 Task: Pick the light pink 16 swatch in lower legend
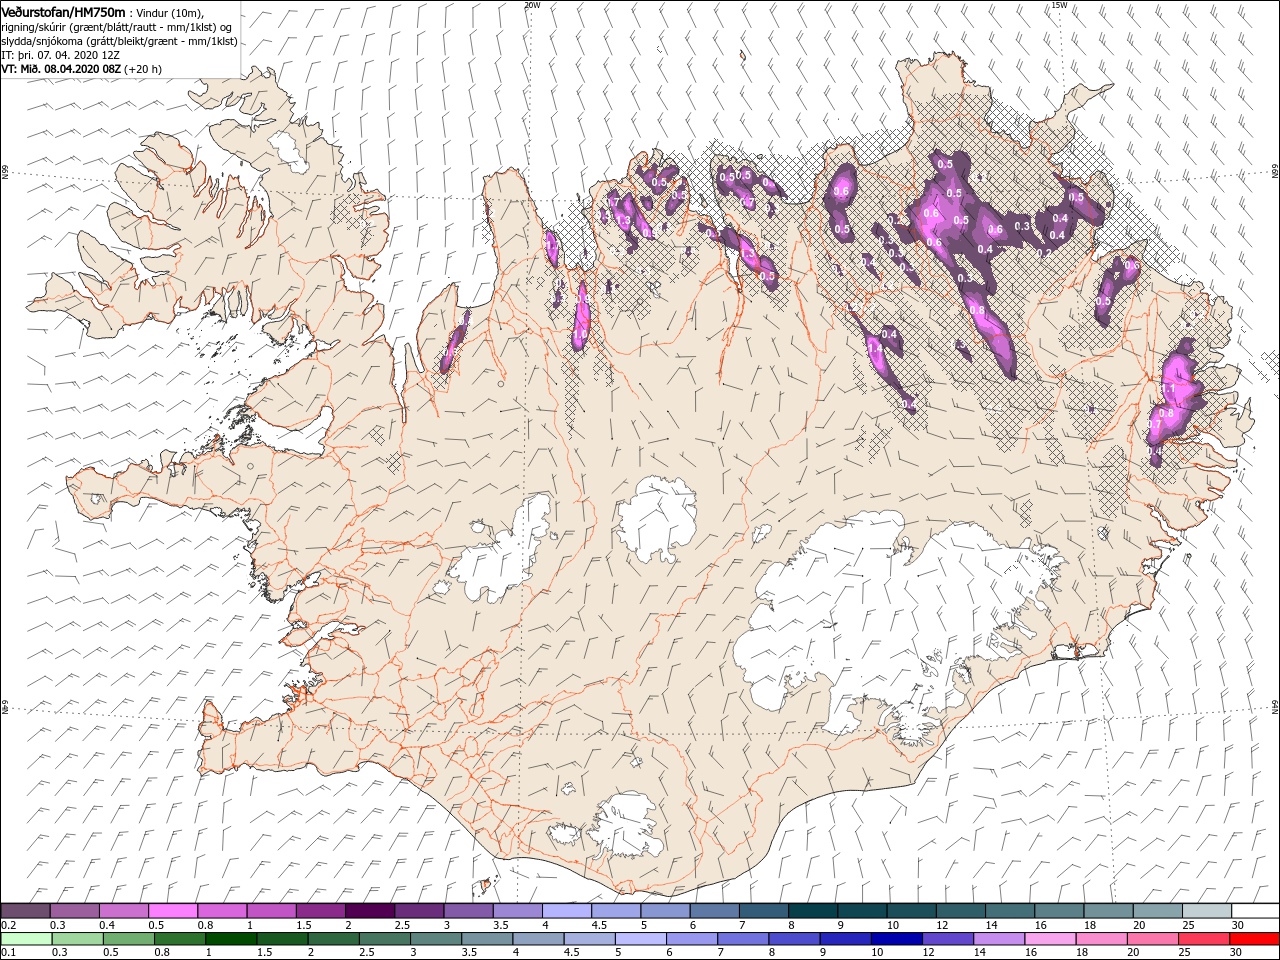(1049, 939)
